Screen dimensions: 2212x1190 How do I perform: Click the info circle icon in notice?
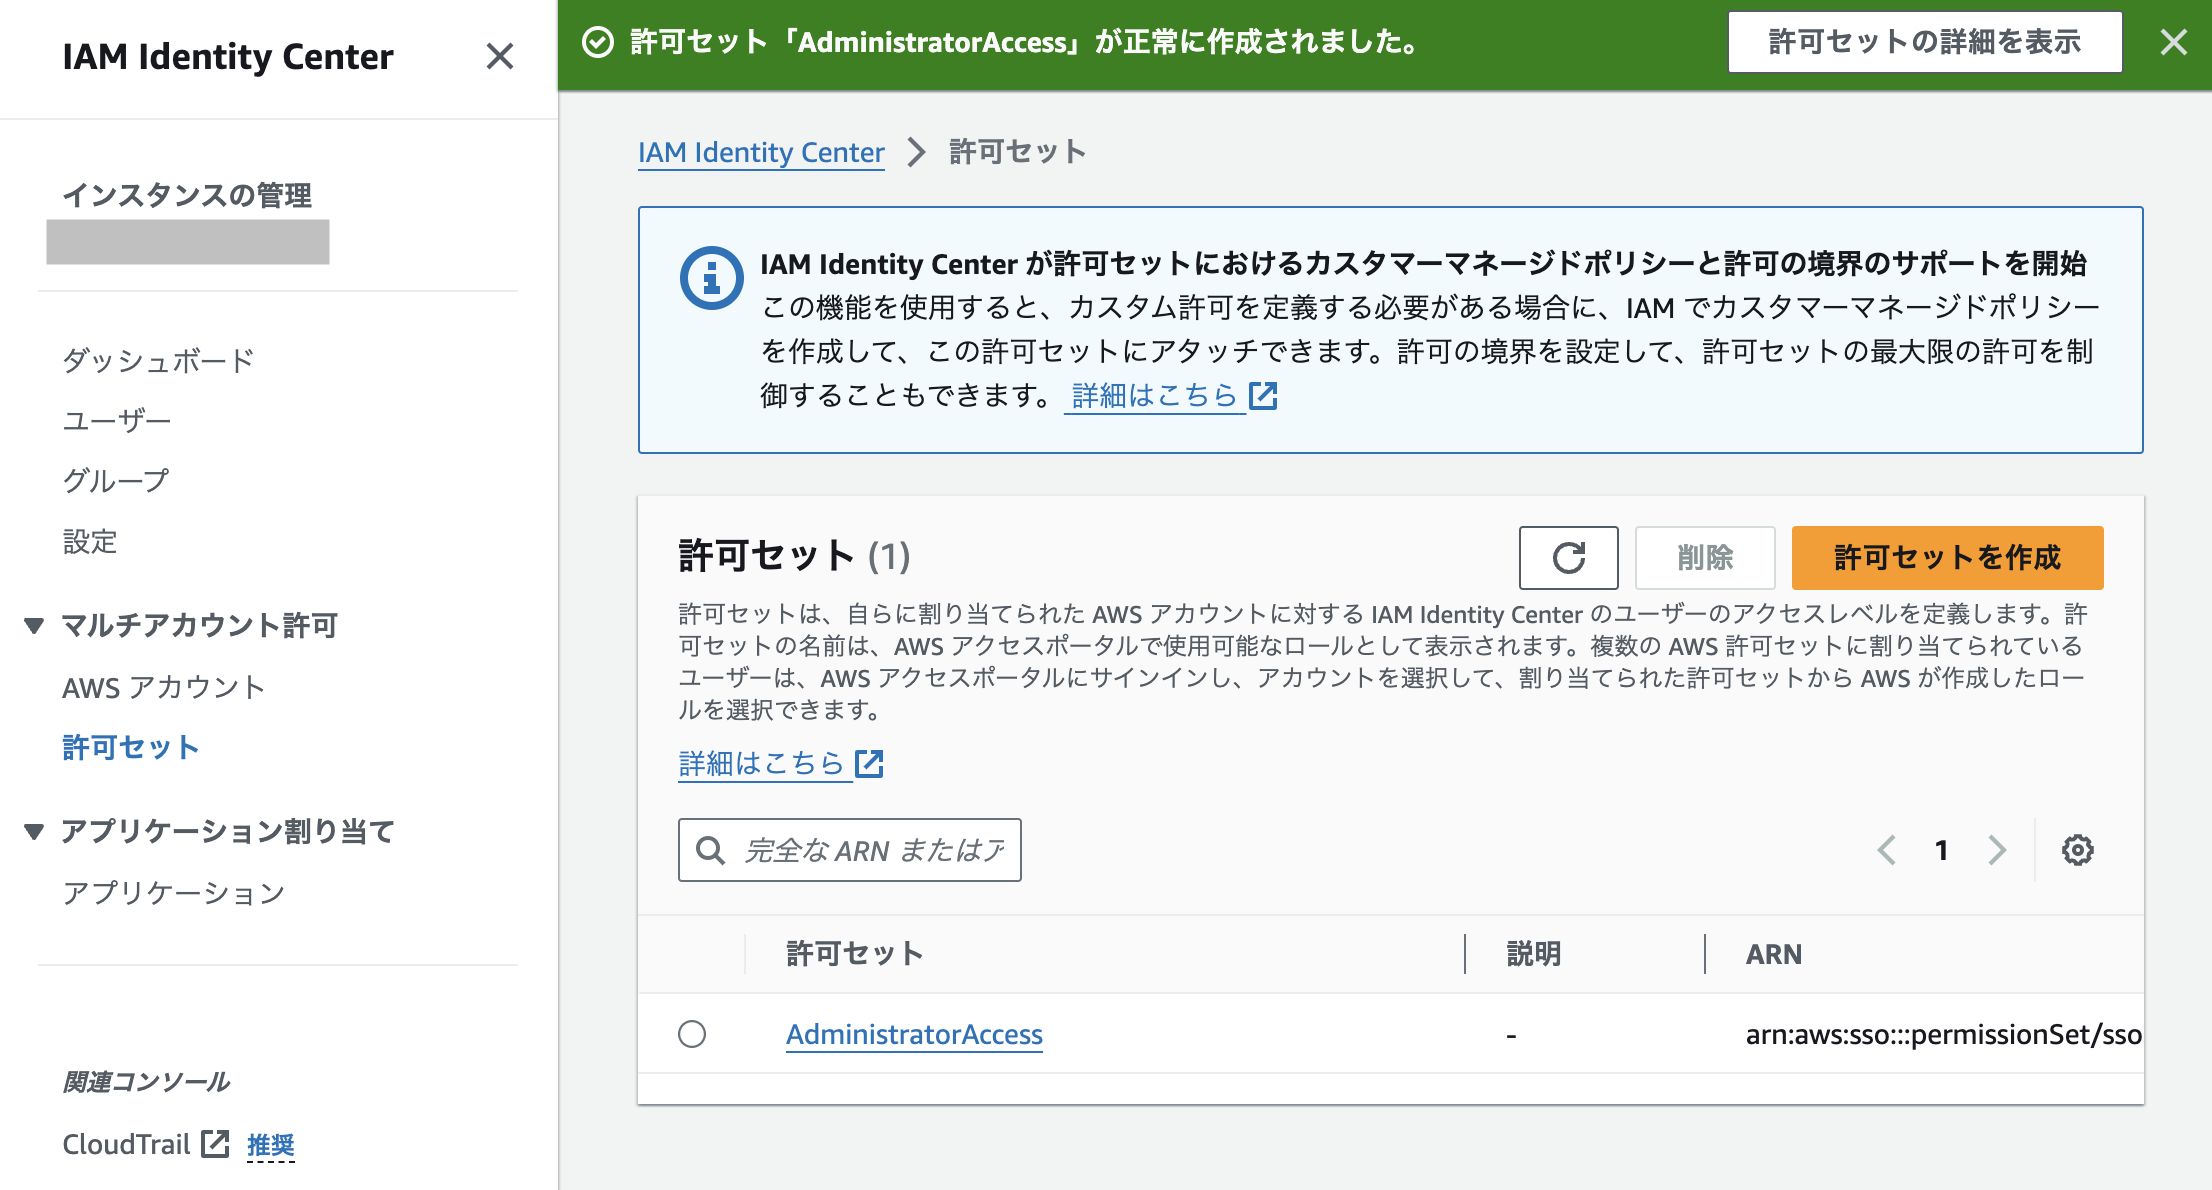tap(711, 277)
